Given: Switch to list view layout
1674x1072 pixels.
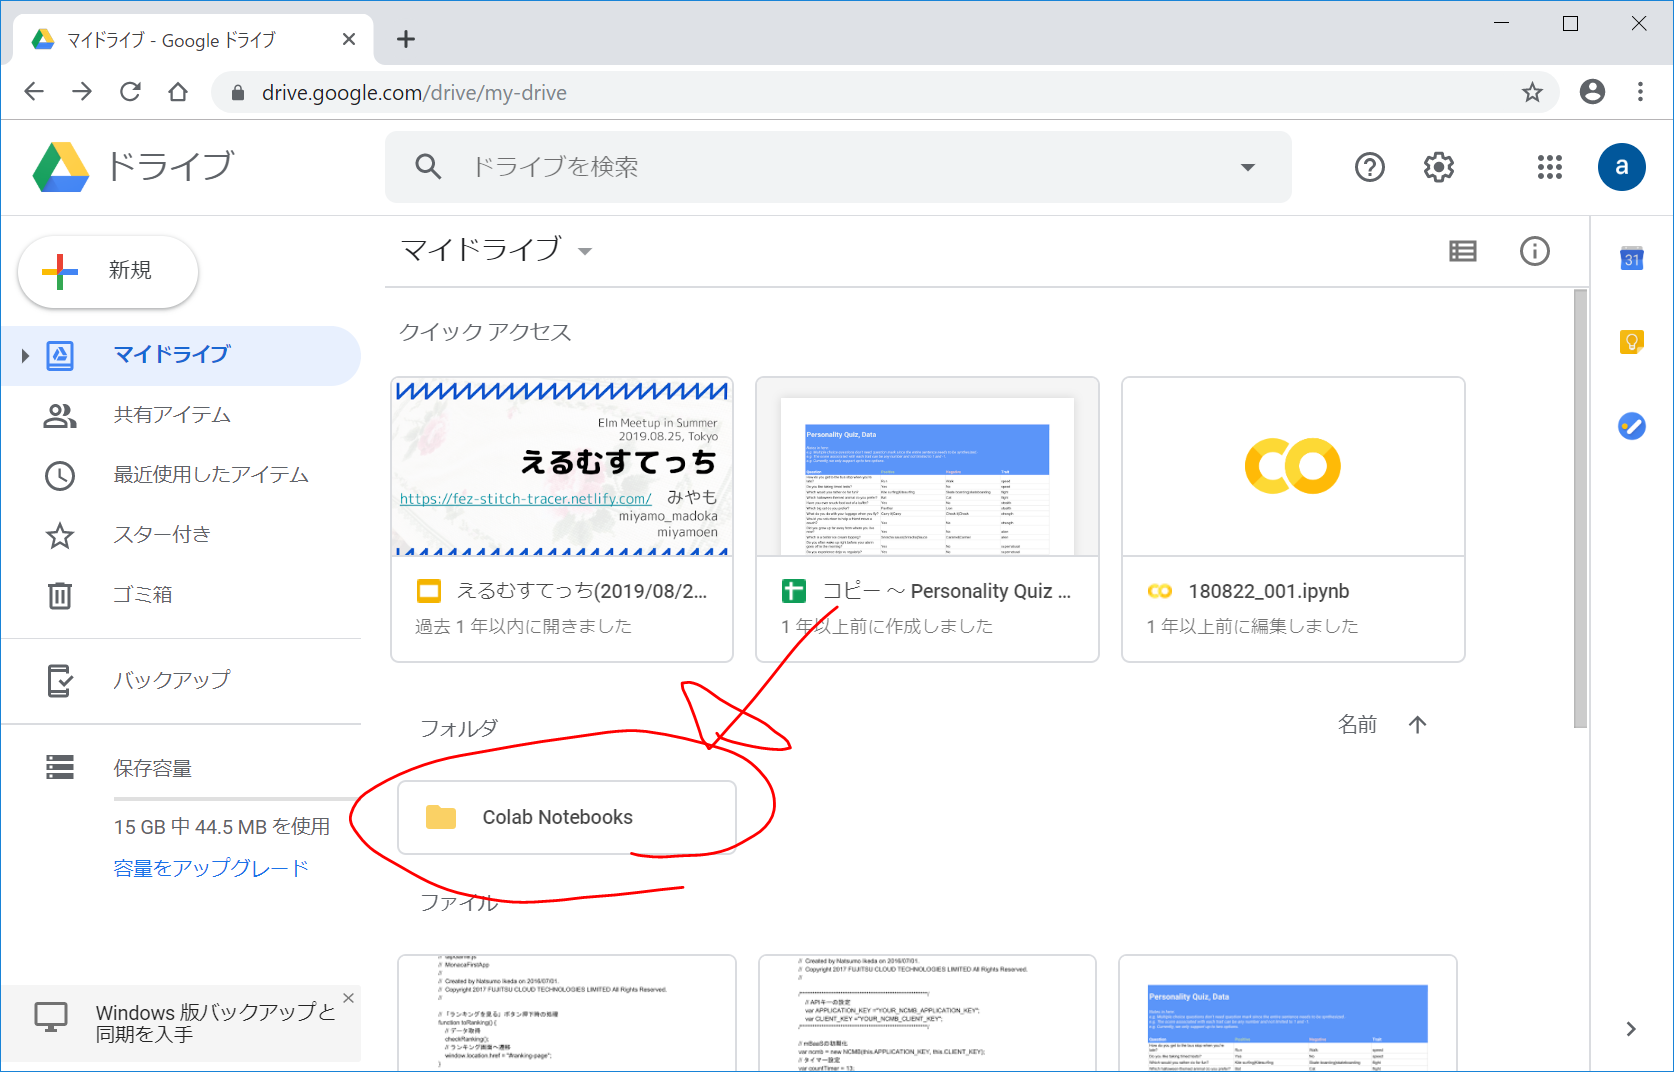Looking at the screenshot, I should [x=1462, y=251].
